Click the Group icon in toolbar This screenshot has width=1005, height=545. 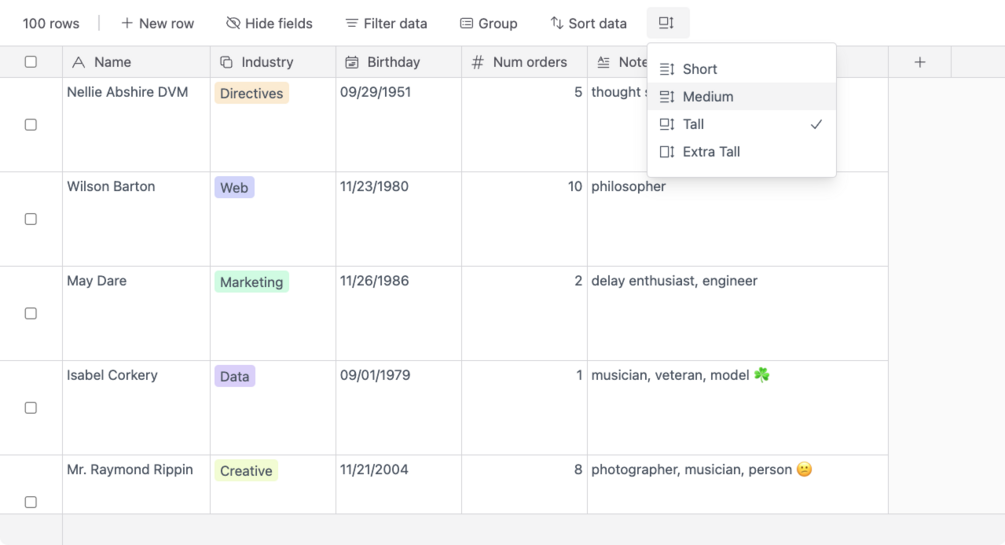[466, 23]
